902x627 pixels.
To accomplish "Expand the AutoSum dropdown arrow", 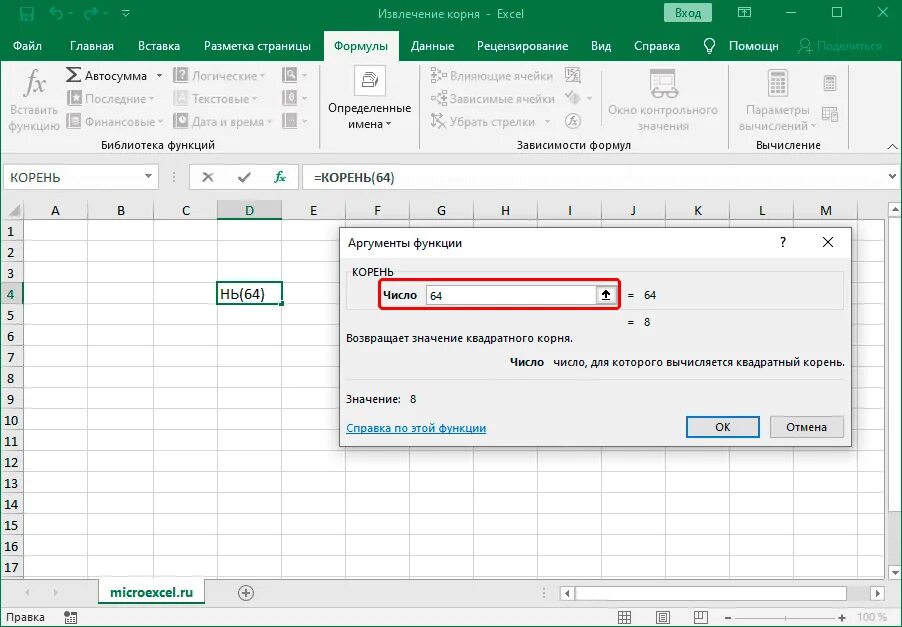I will 159,75.
